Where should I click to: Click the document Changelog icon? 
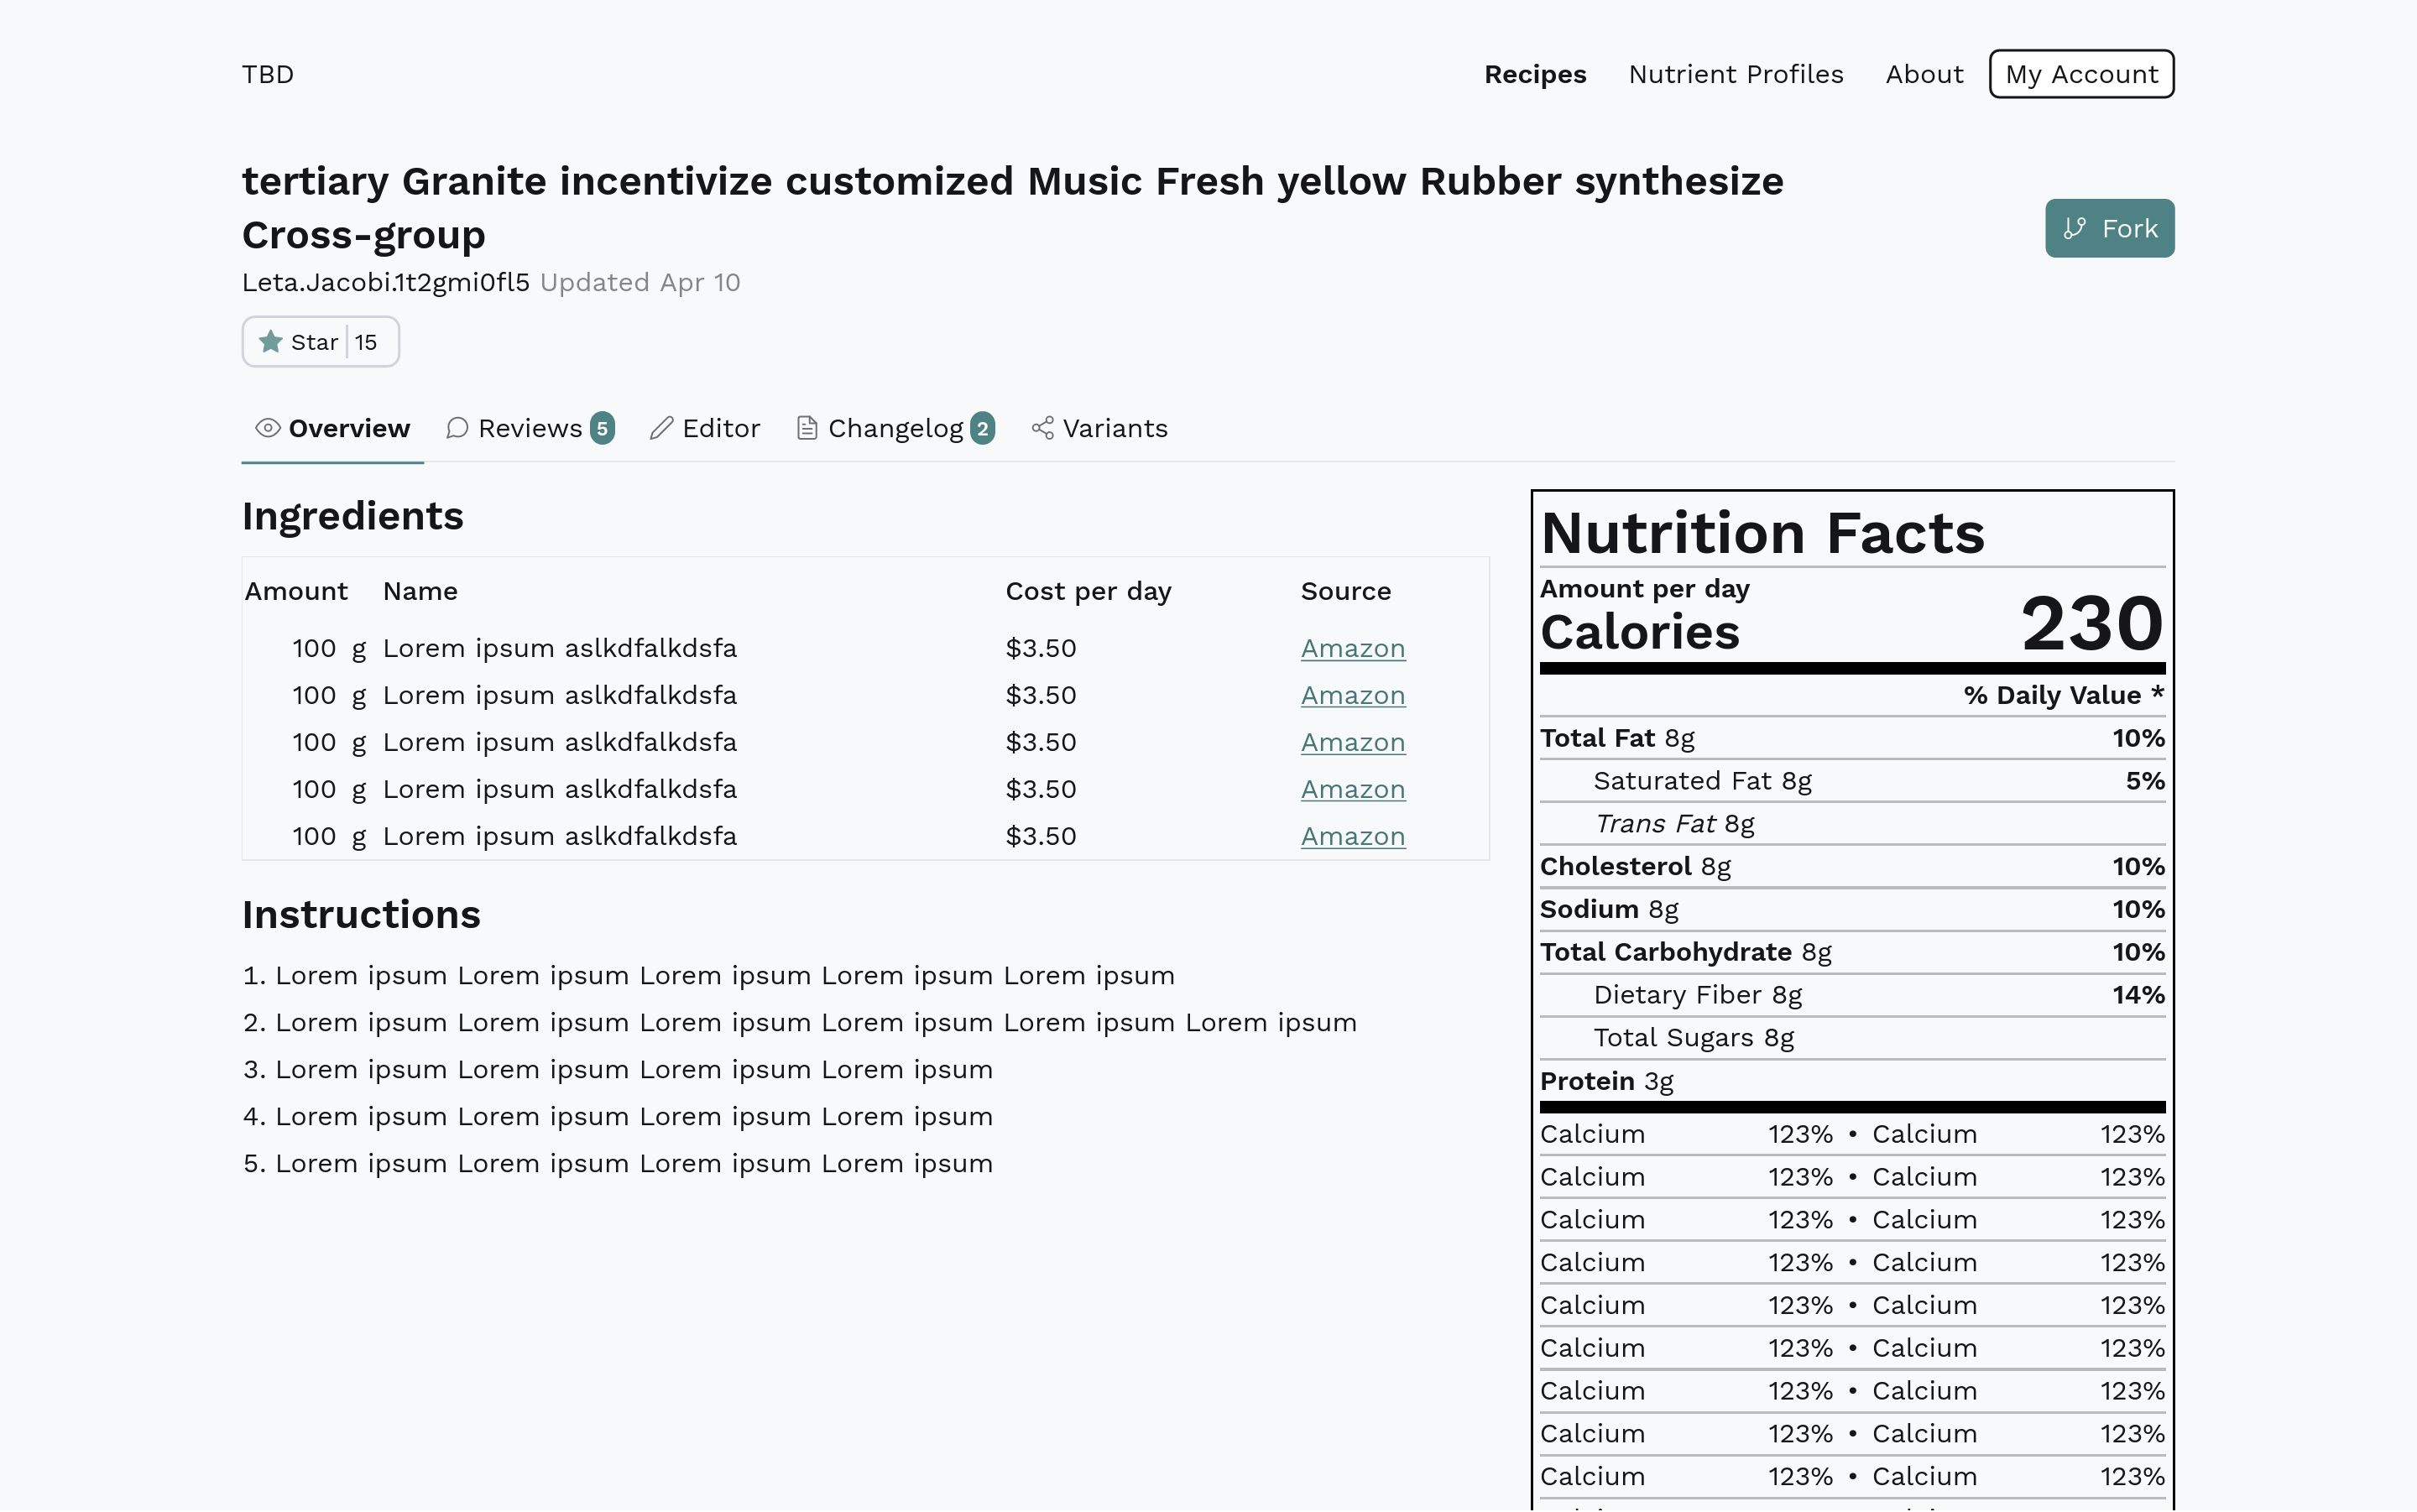tap(807, 429)
